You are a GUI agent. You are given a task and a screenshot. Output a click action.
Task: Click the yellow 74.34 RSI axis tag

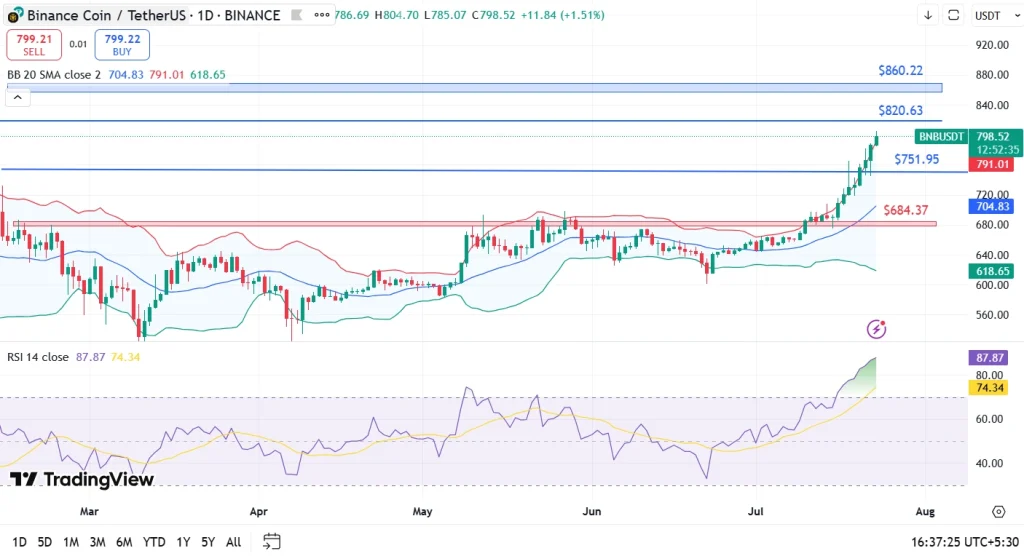pyautogui.click(x=989, y=388)
